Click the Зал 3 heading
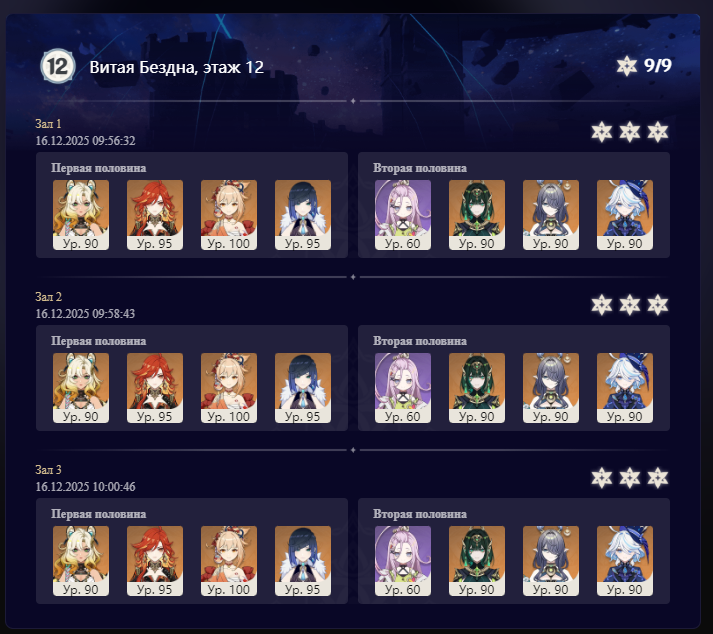 (48, 470)
